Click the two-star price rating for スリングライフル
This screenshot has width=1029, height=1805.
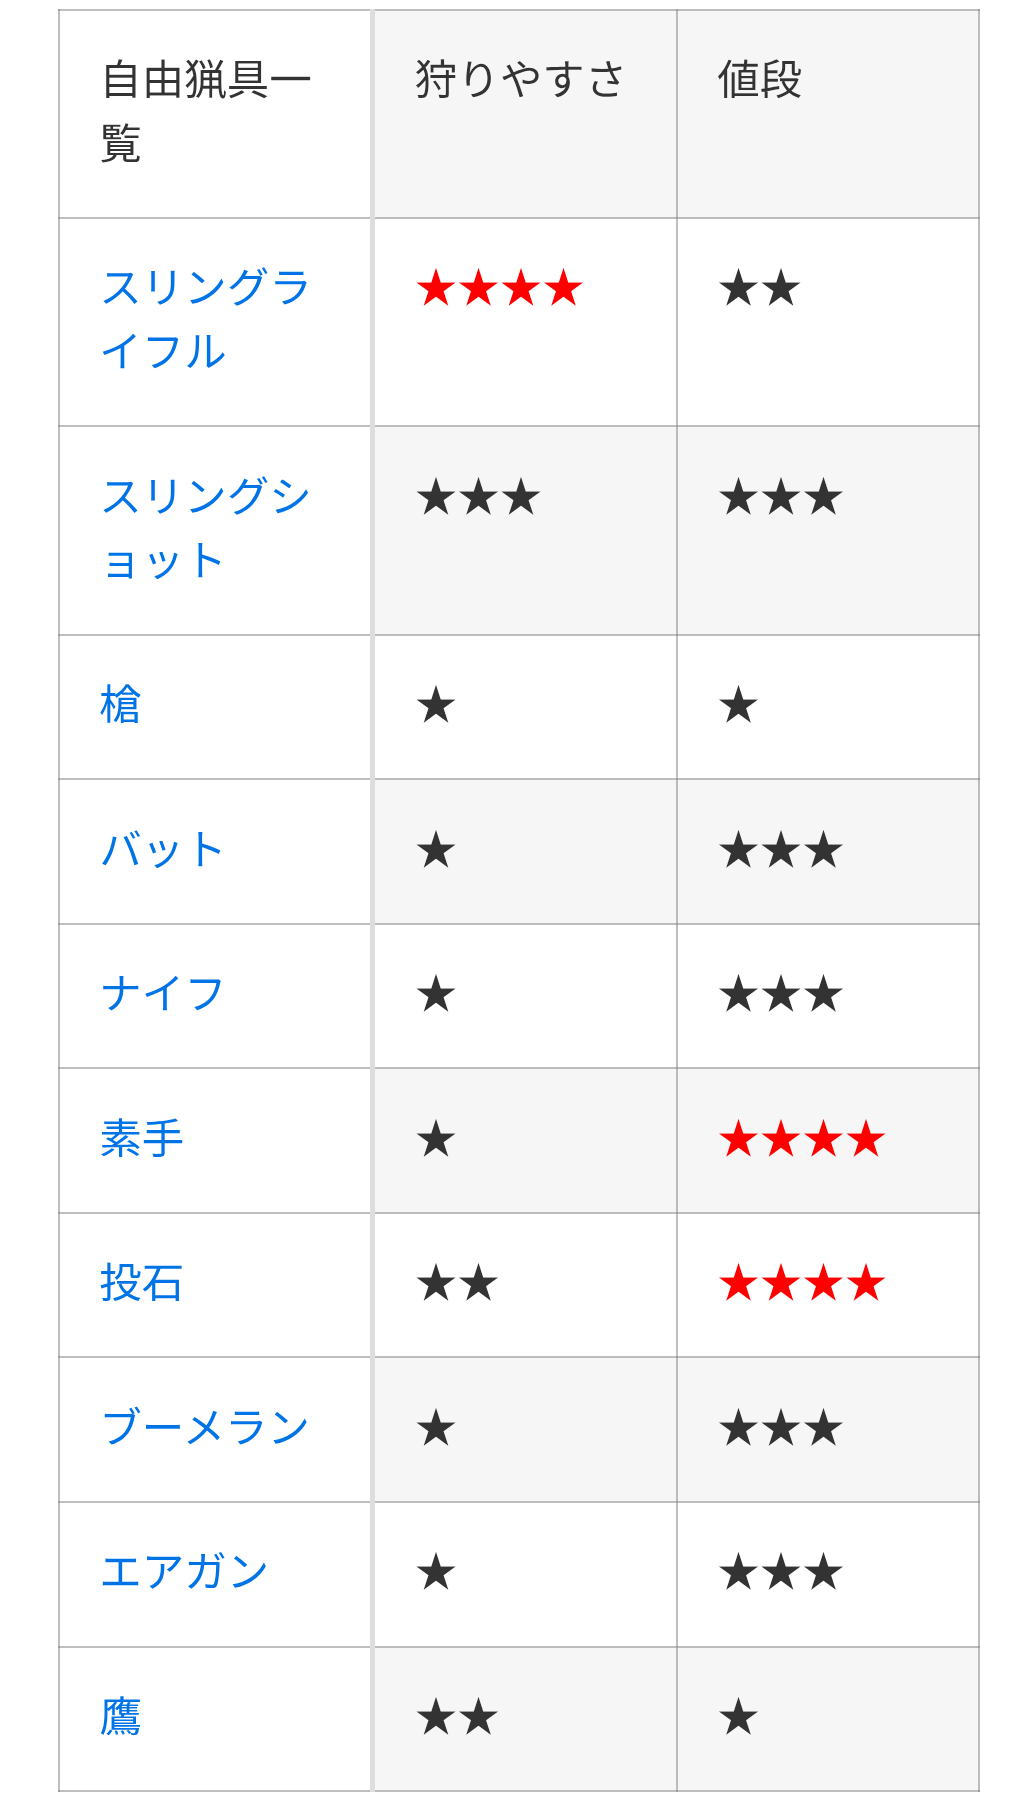tap(760, 289)
